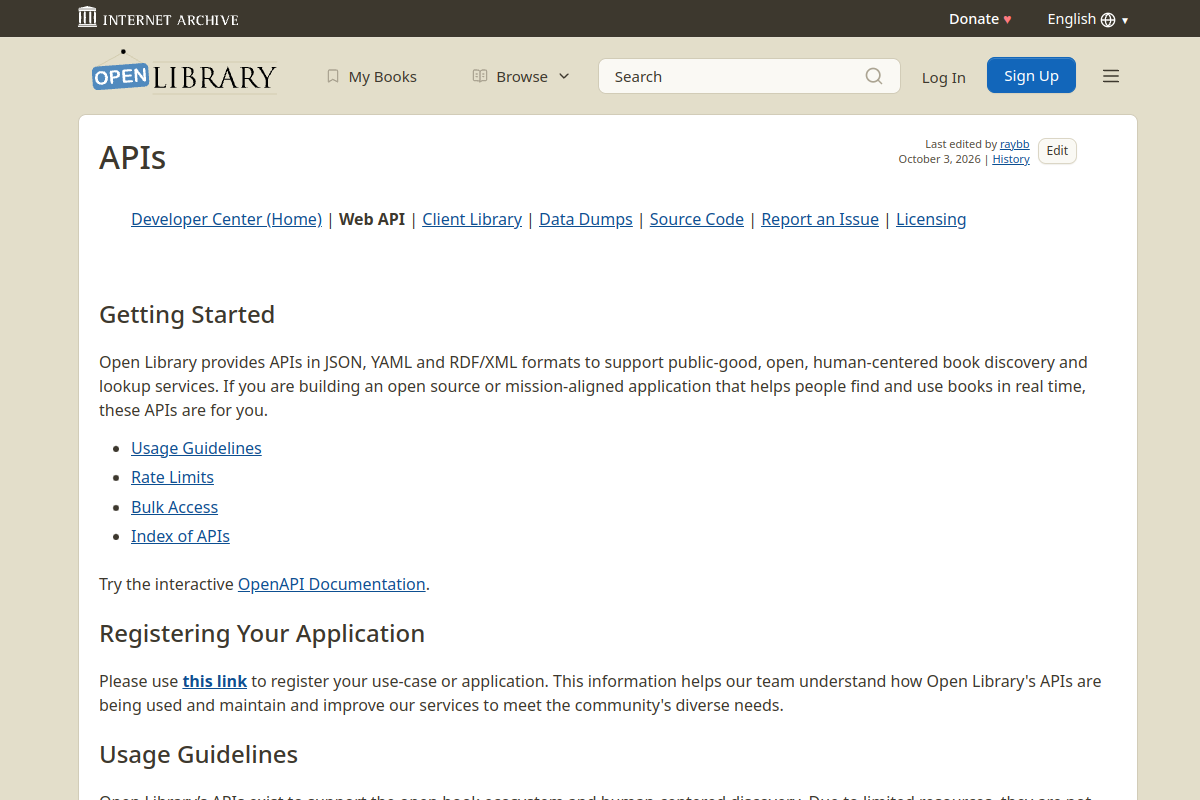Click the Edit button
Viewport: 1200px width, 800px height.
tap(1057, 151)
